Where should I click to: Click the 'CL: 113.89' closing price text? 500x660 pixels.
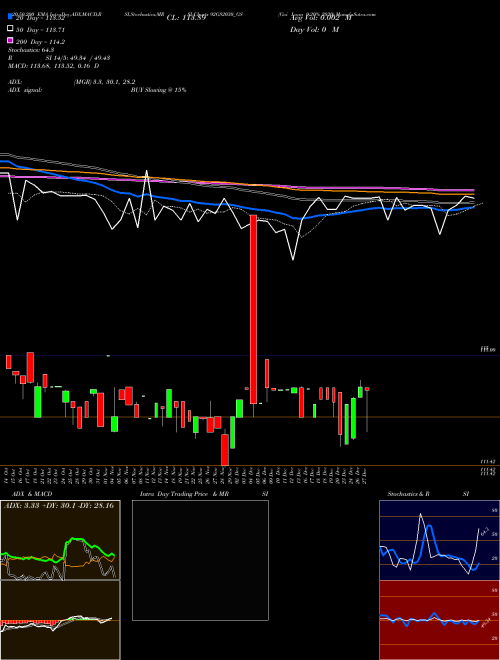(186, 18)
